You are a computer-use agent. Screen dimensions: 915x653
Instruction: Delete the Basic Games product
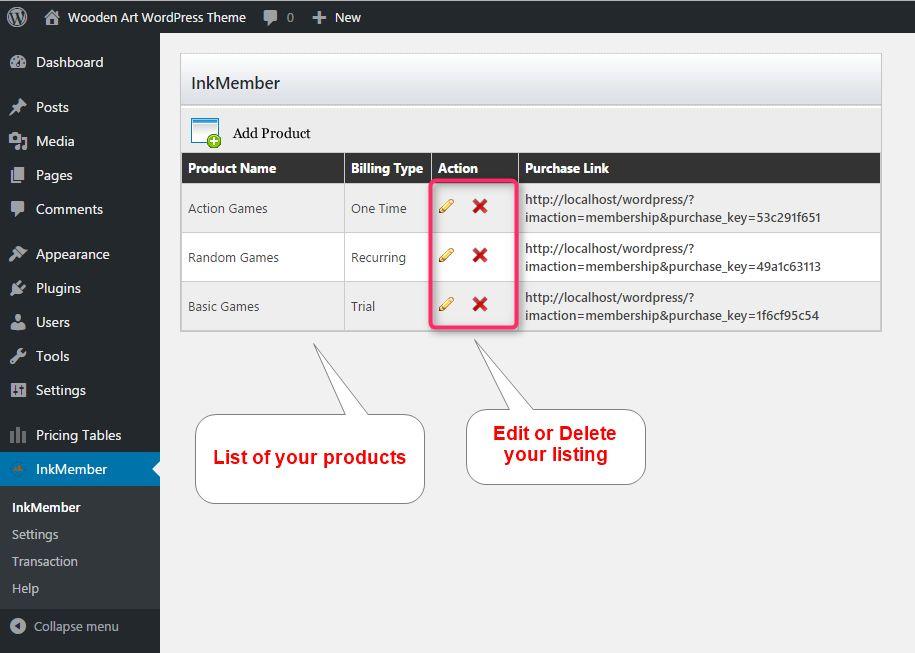480,304
